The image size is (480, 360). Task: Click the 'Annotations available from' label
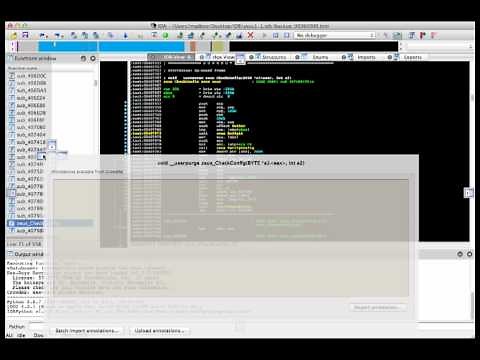[87, 172]
